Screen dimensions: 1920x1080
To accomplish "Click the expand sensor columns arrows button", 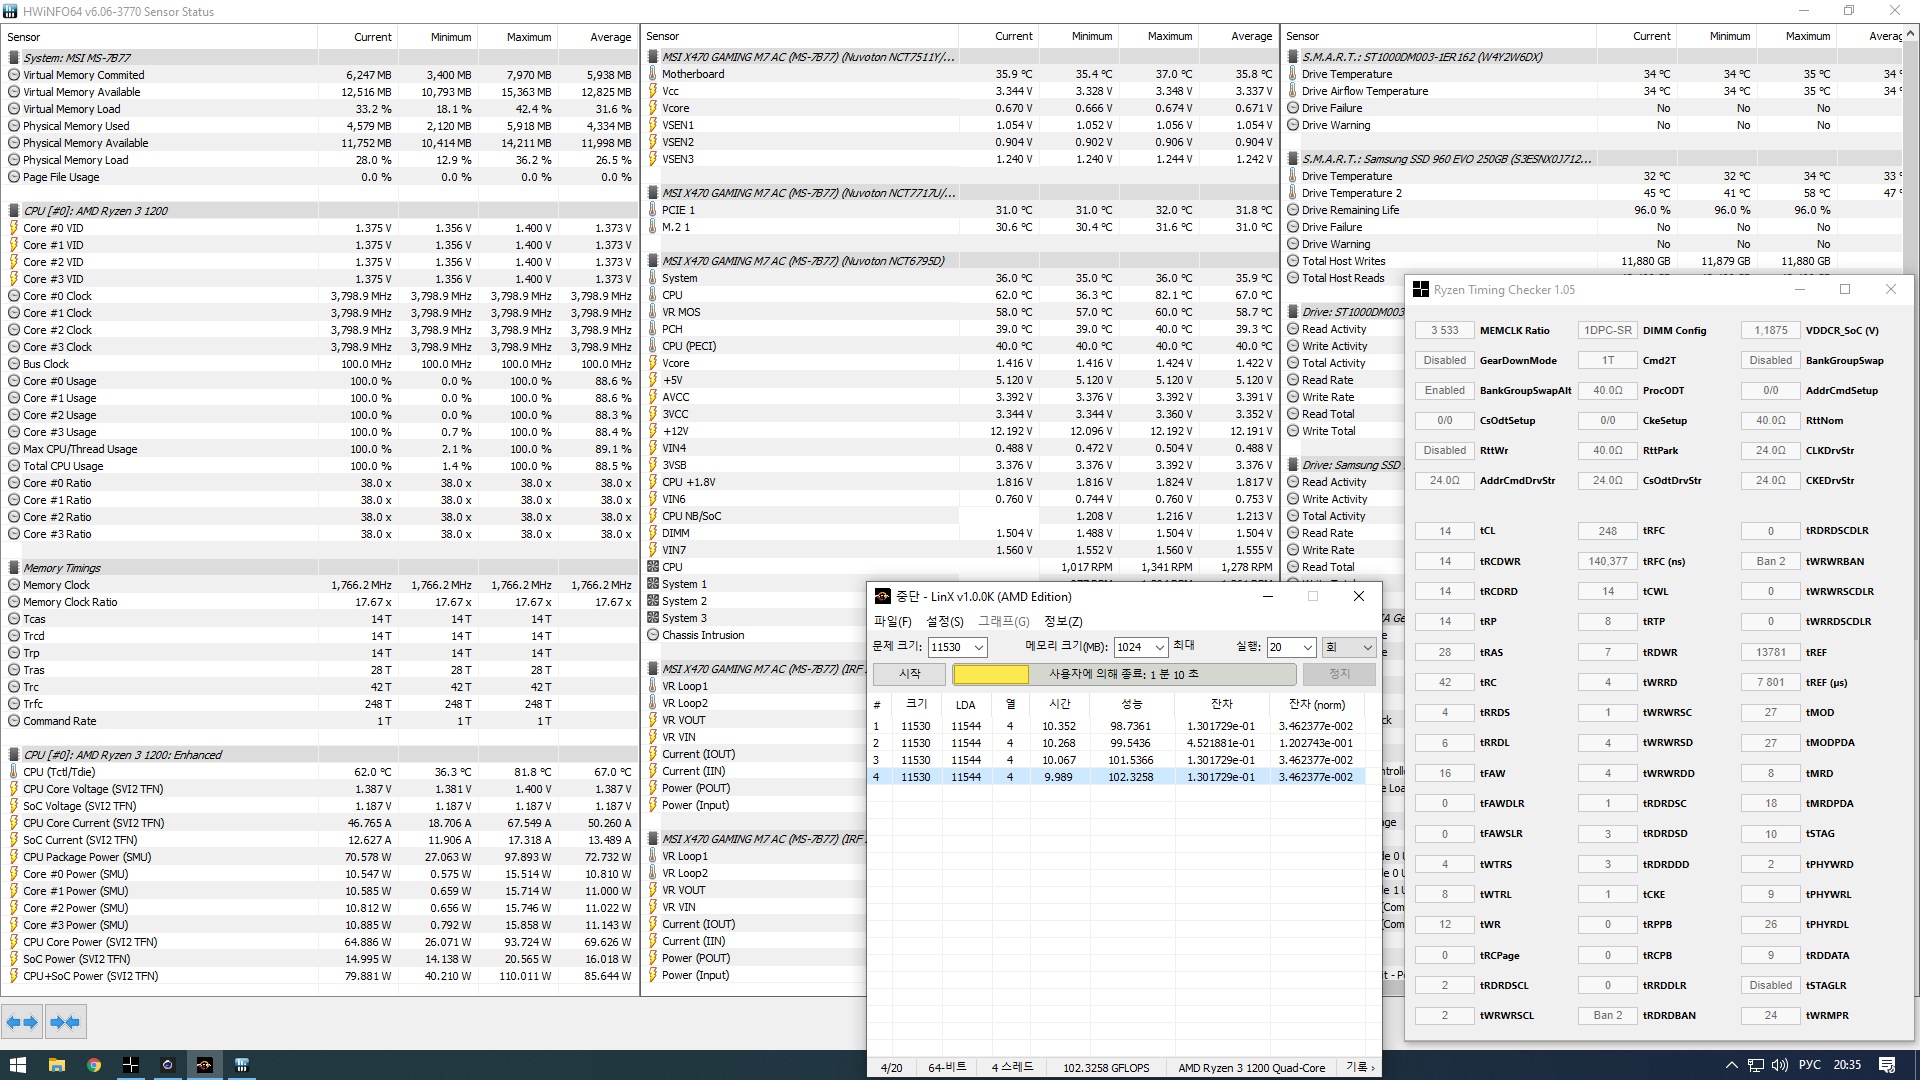I will pos(22,1022).
